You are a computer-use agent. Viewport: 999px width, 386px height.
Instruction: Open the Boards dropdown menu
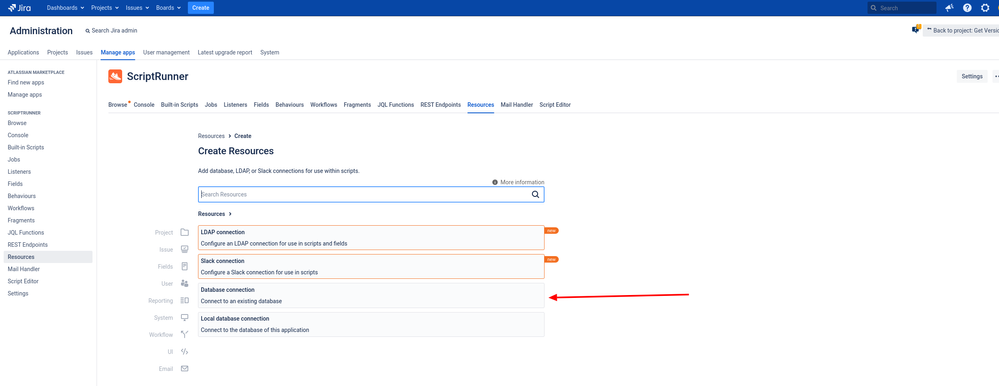pyautogui.click(x=168, y=8)
